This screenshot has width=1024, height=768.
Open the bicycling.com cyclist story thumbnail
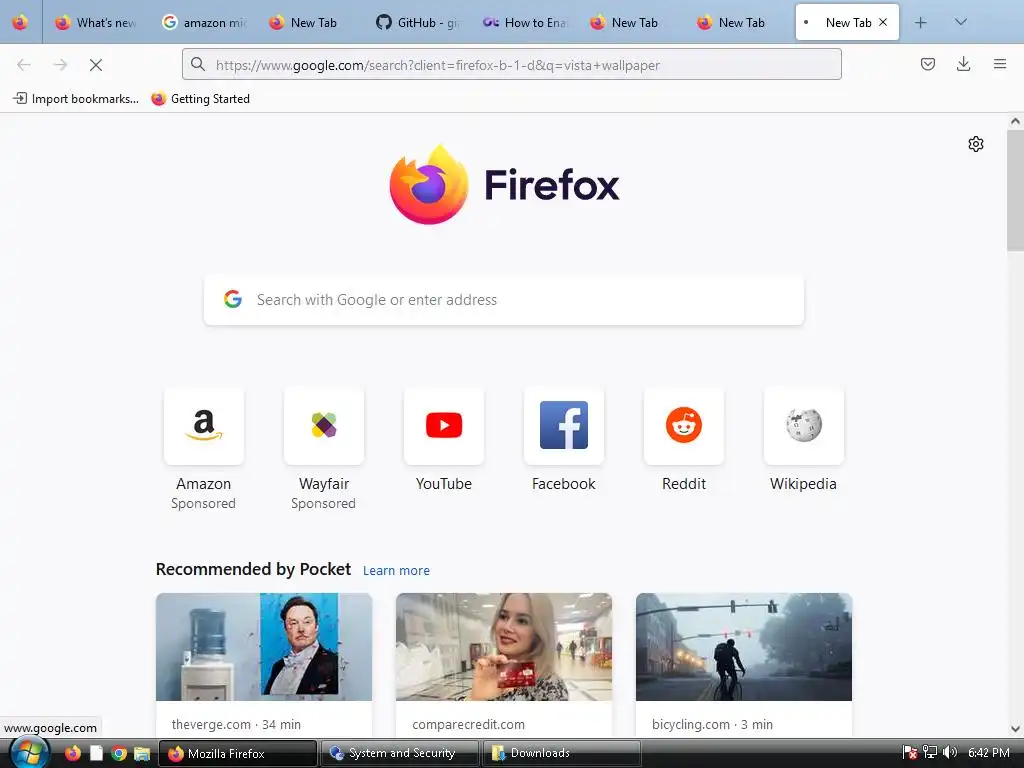coord(744,647)
